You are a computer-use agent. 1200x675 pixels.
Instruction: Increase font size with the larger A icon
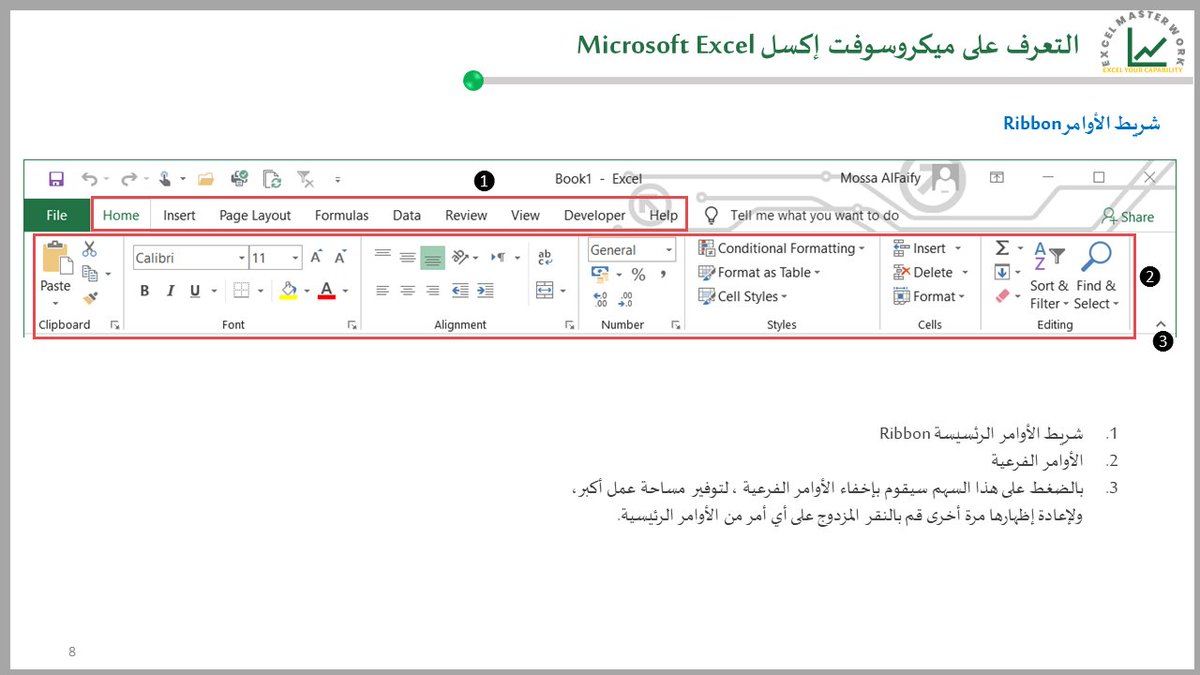point(316,258)
